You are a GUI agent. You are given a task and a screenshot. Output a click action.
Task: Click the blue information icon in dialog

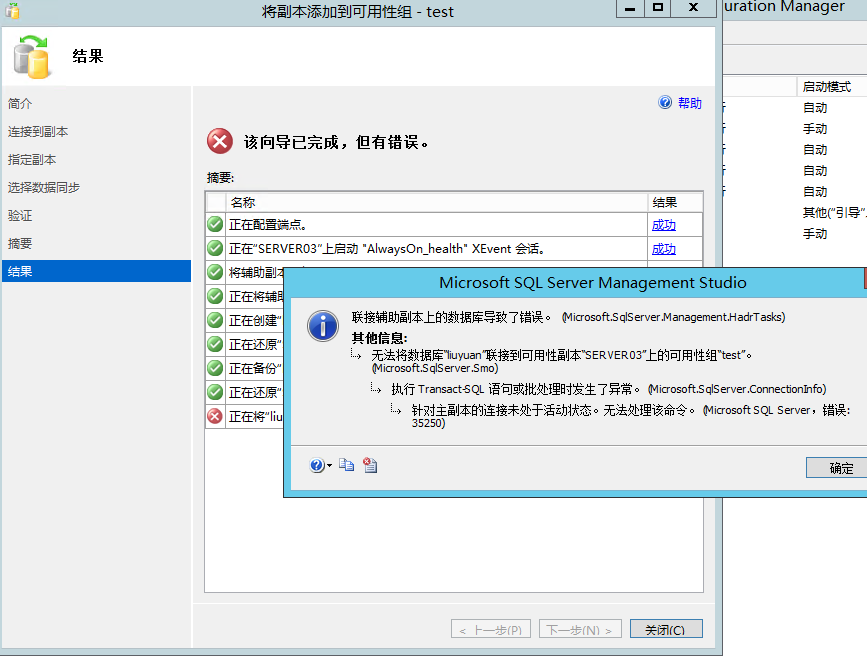point(323,326)
